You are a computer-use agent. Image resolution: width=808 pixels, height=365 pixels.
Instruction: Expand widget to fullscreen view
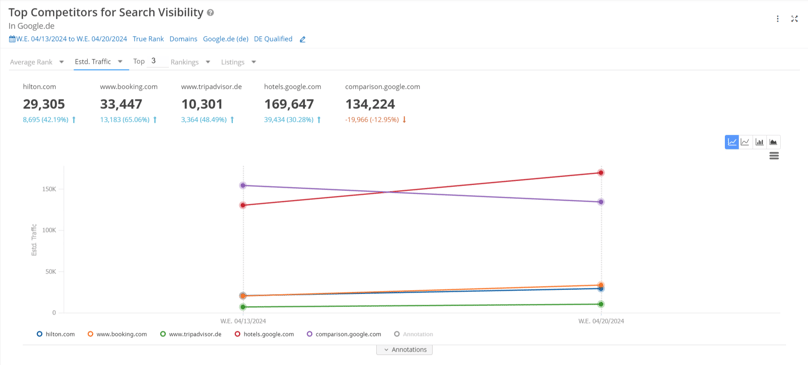pos(794,19)
